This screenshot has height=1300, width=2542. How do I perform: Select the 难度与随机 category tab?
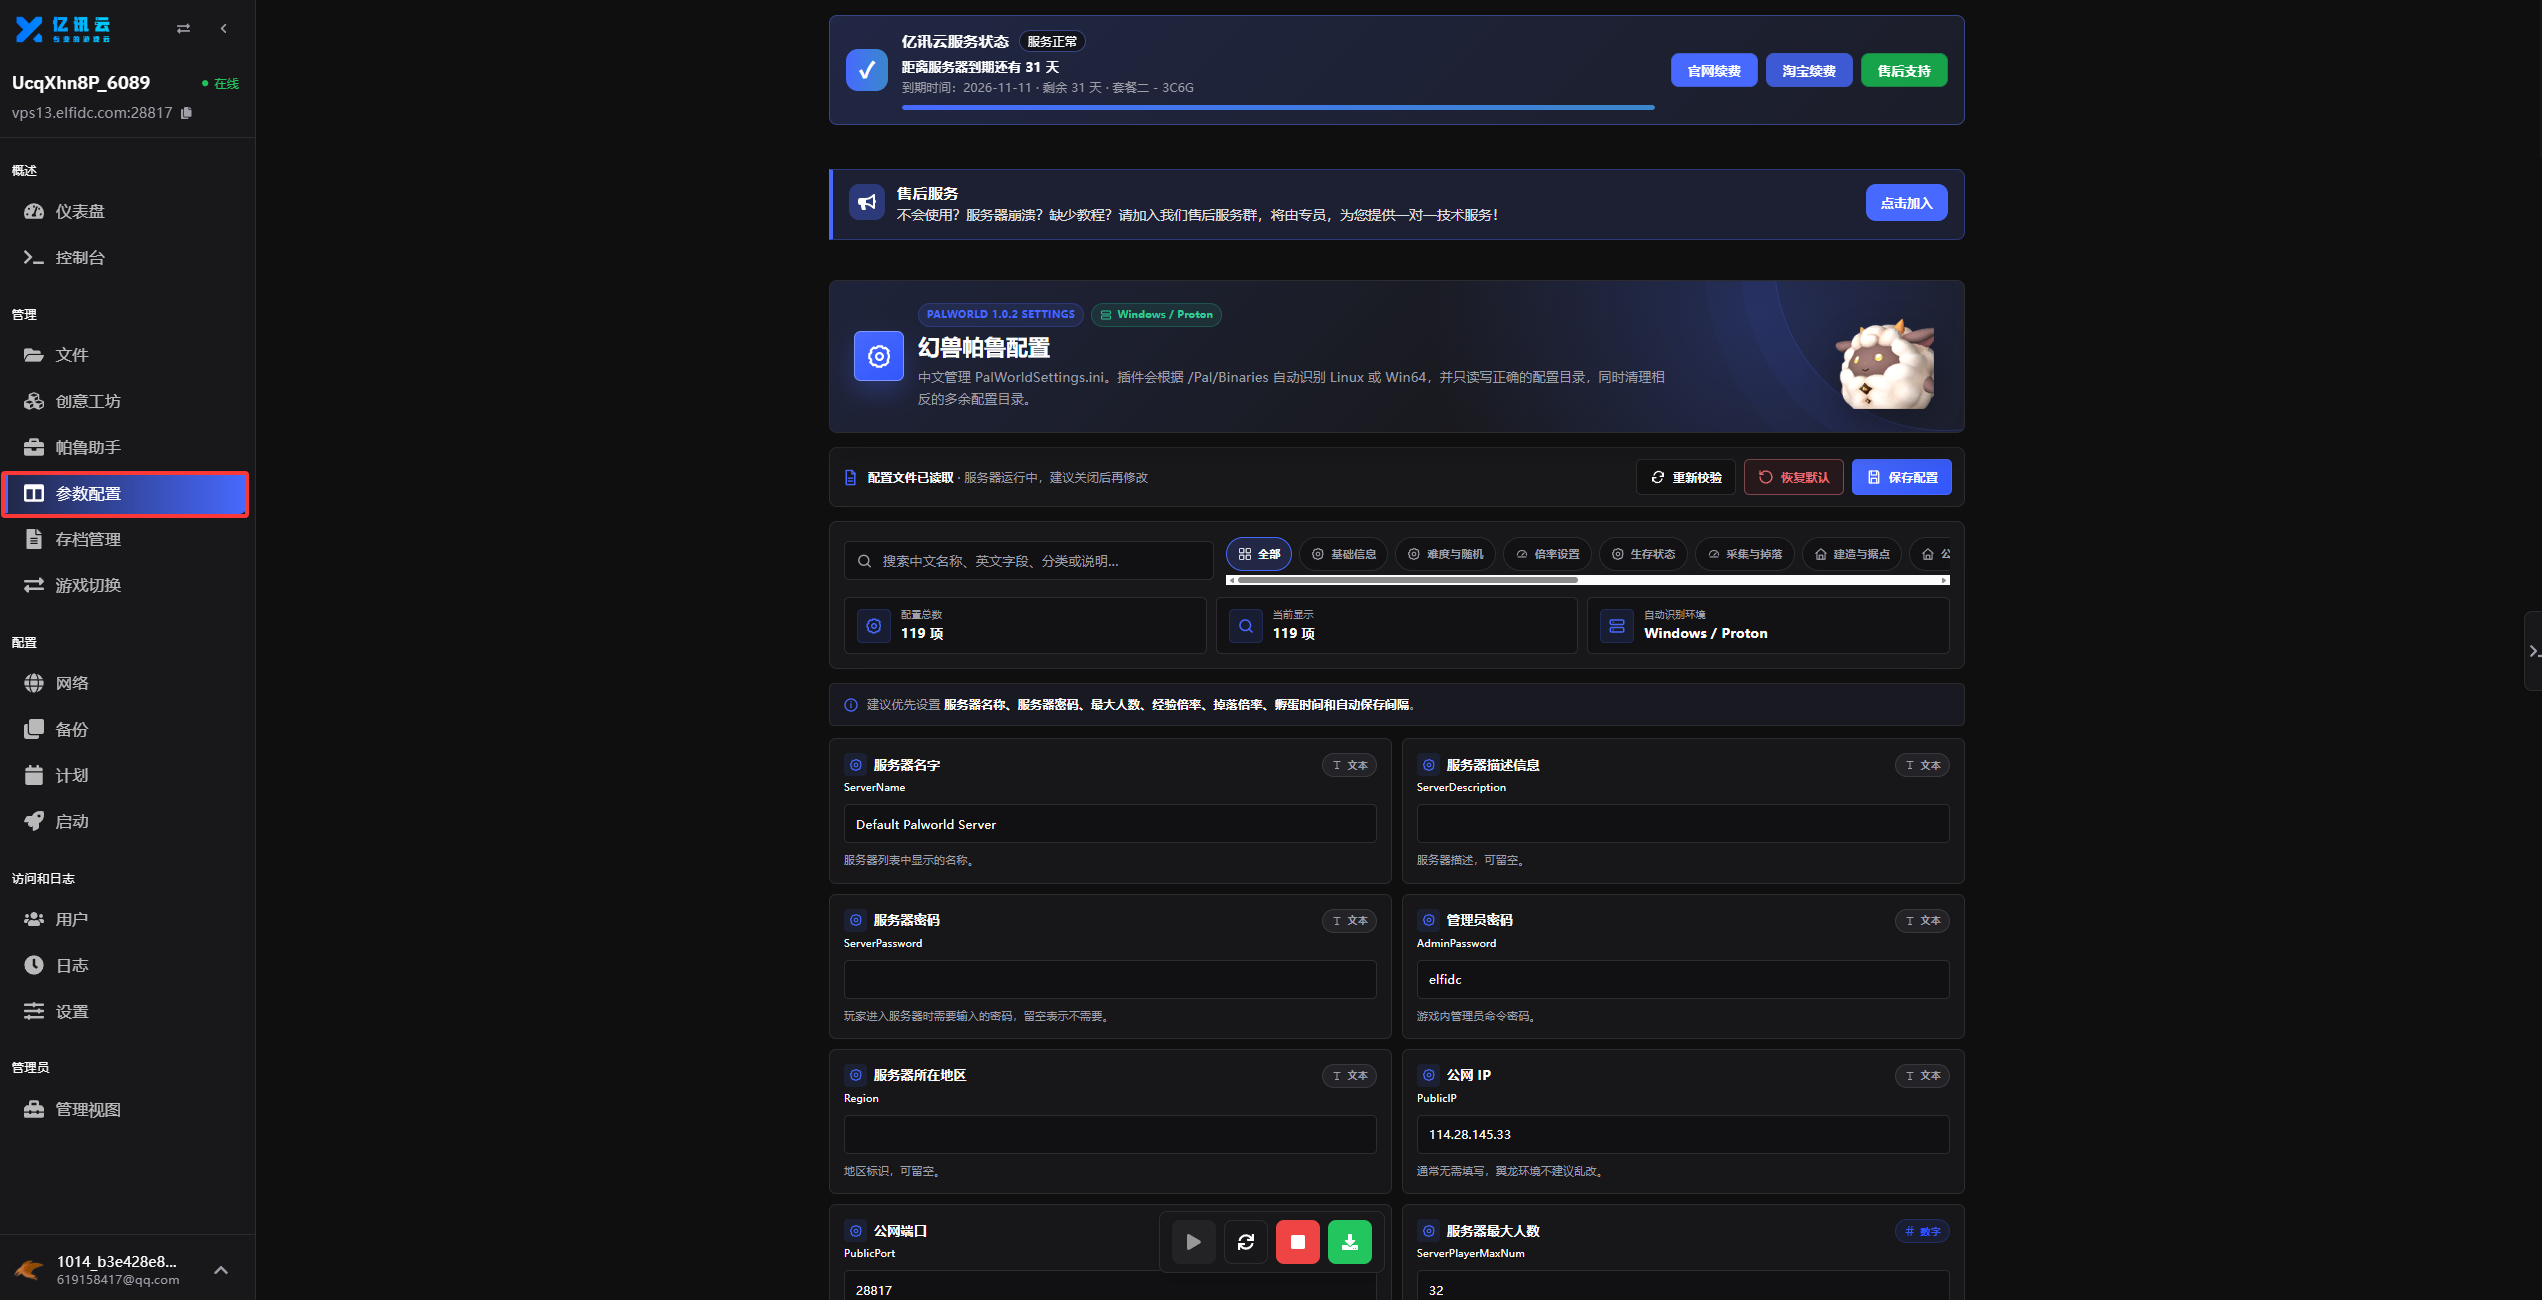point(1445,554)
